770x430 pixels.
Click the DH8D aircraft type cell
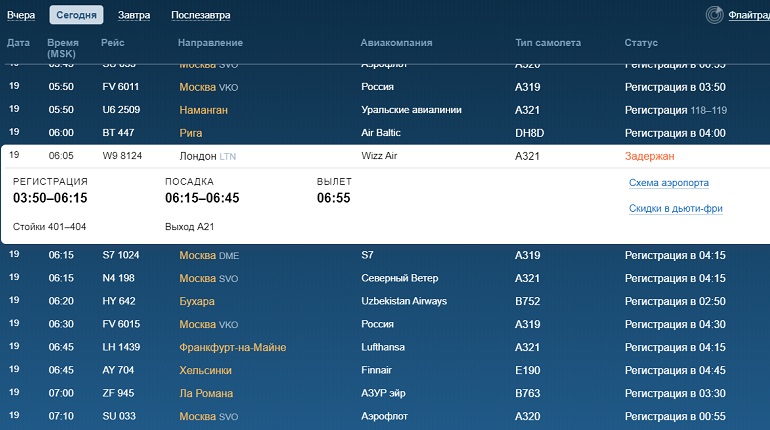[x=529, y=133]
